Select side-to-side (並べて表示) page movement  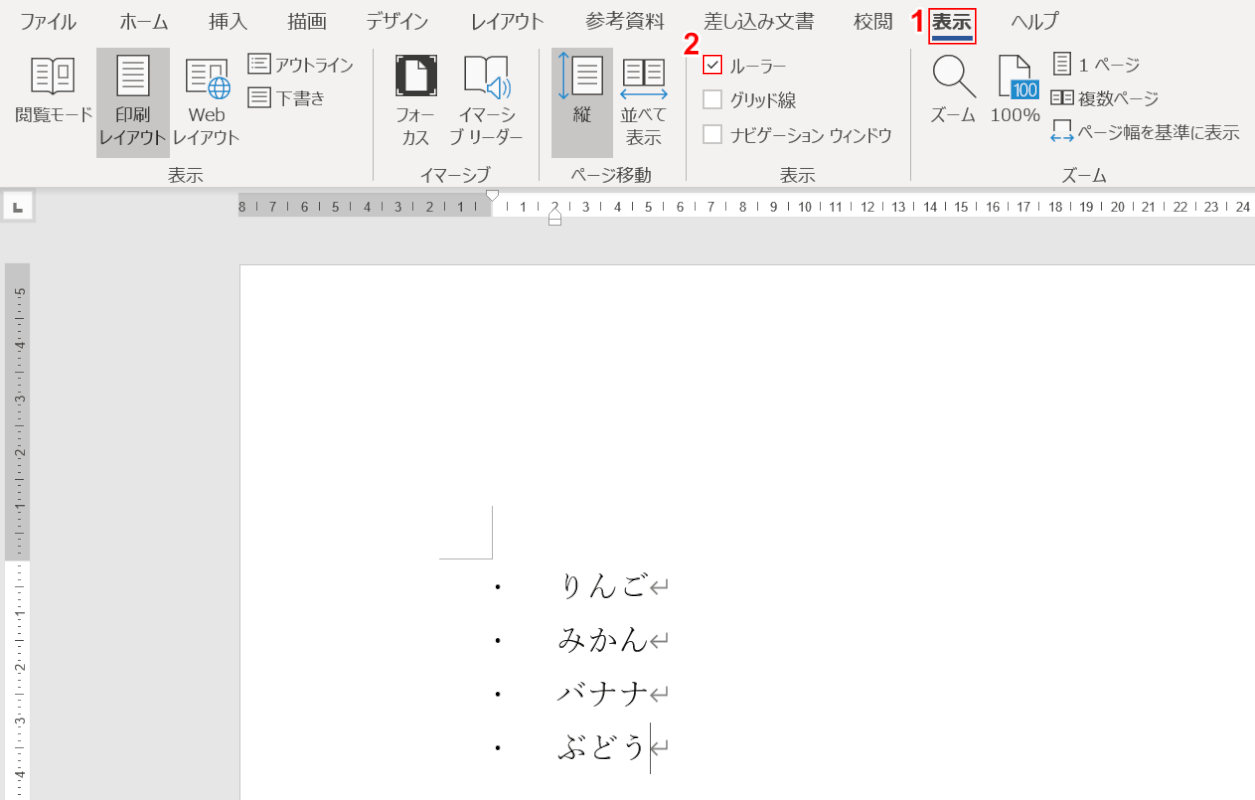644,100
